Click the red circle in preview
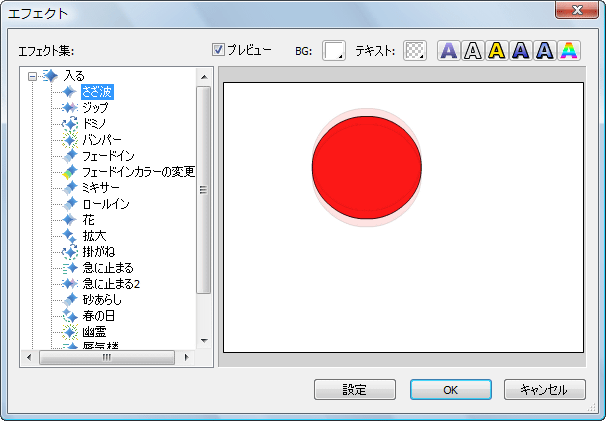Viewport: 606px width, 421px height. coord(367,167)
